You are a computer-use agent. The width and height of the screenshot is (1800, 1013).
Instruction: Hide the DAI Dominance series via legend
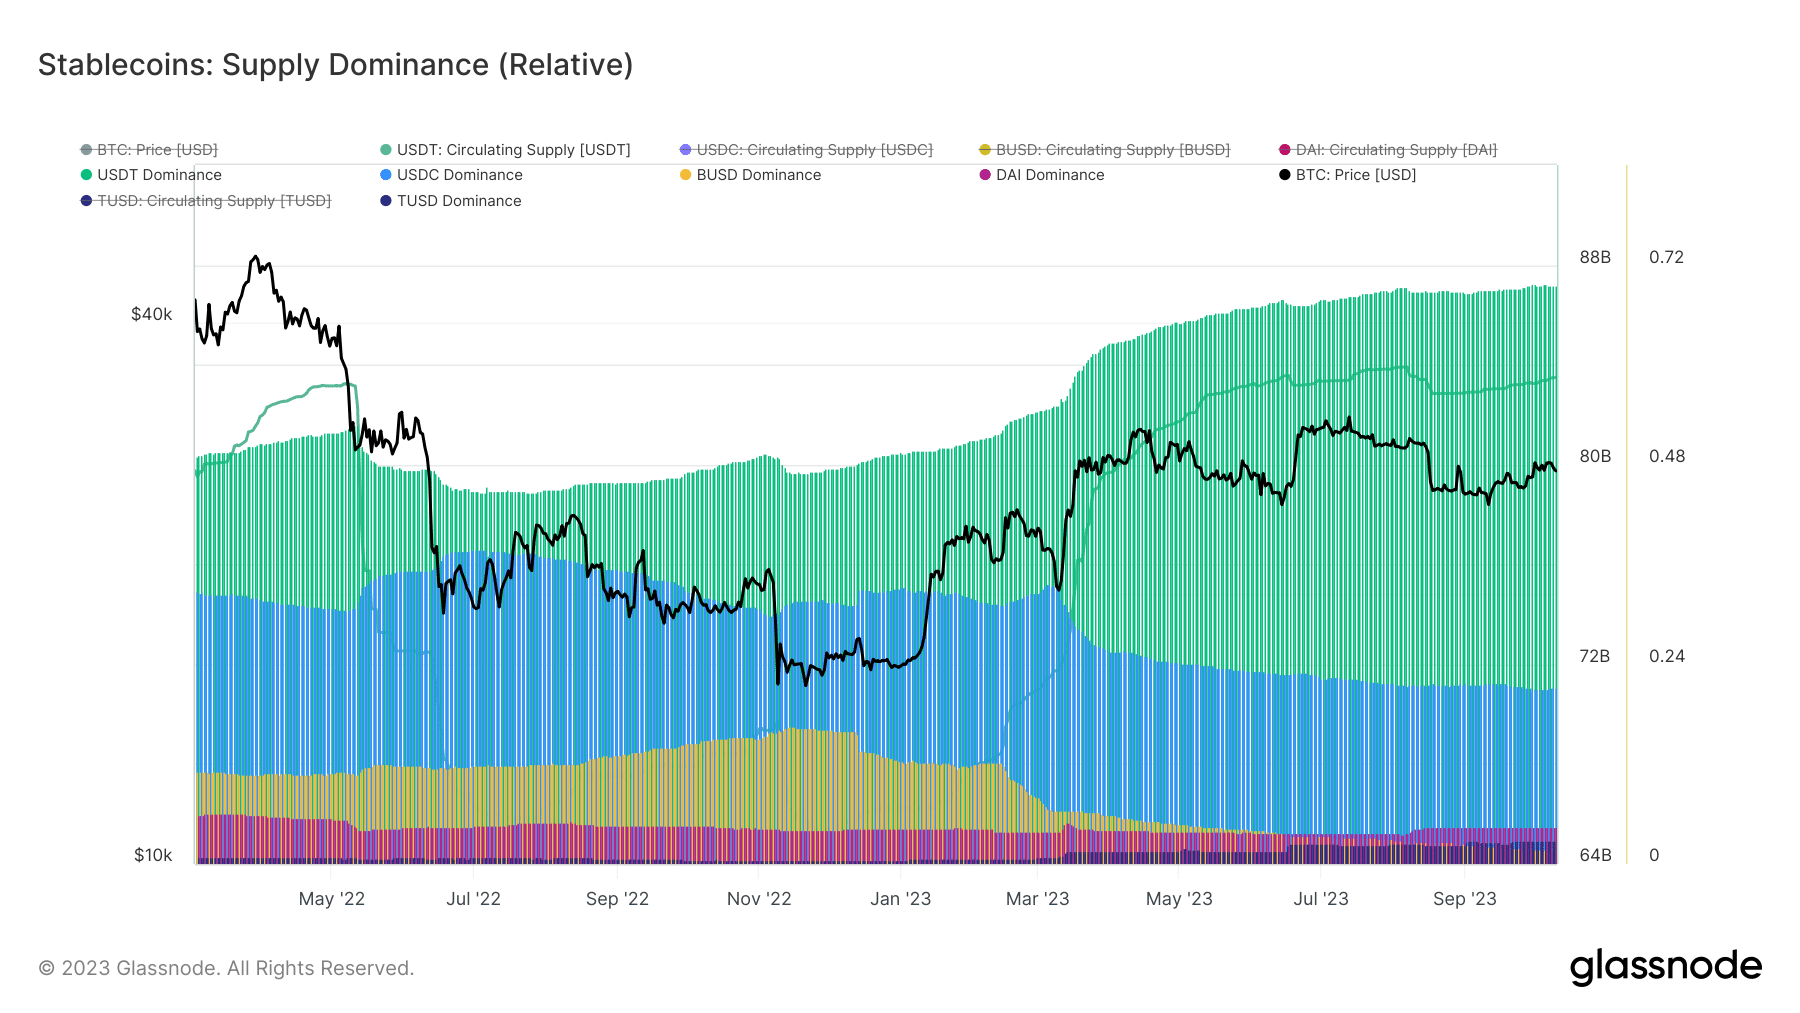pyautogui.click(x=1042, y=175)
